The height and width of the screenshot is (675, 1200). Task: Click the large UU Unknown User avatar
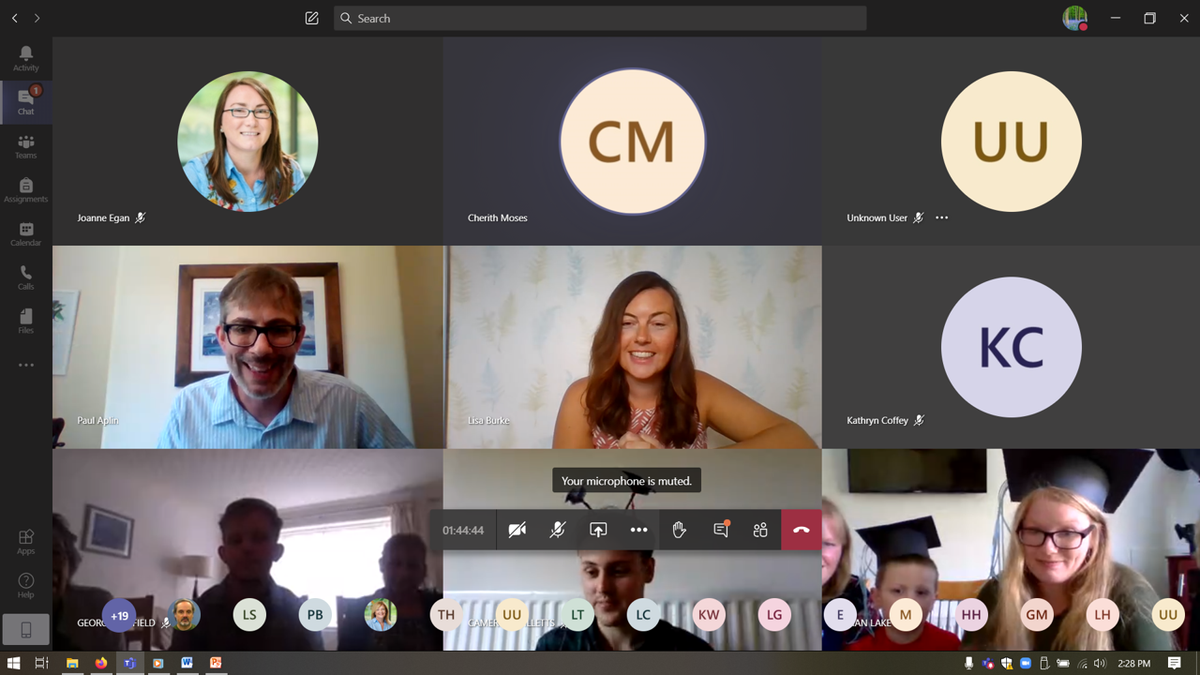click(x=1011, y=141)
